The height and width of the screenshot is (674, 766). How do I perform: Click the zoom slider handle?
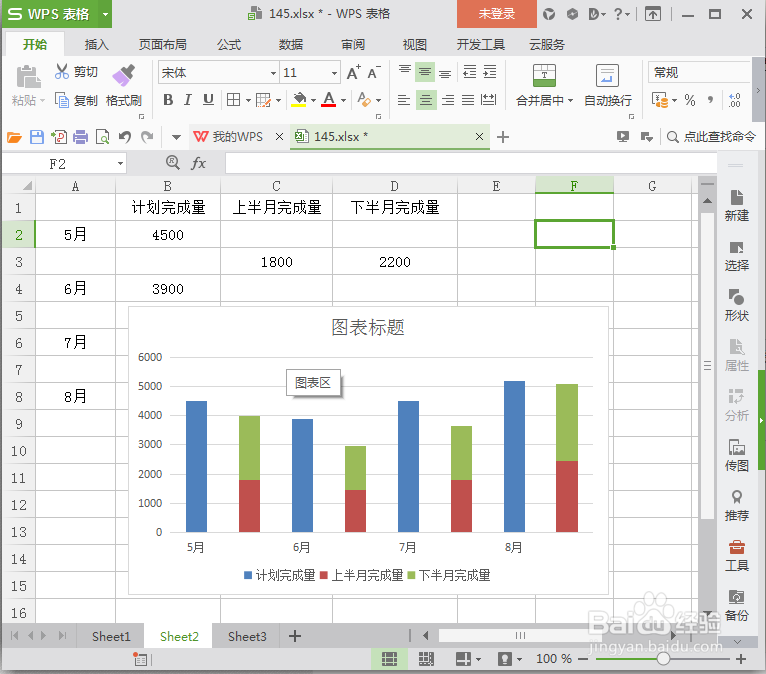(663, 659)
